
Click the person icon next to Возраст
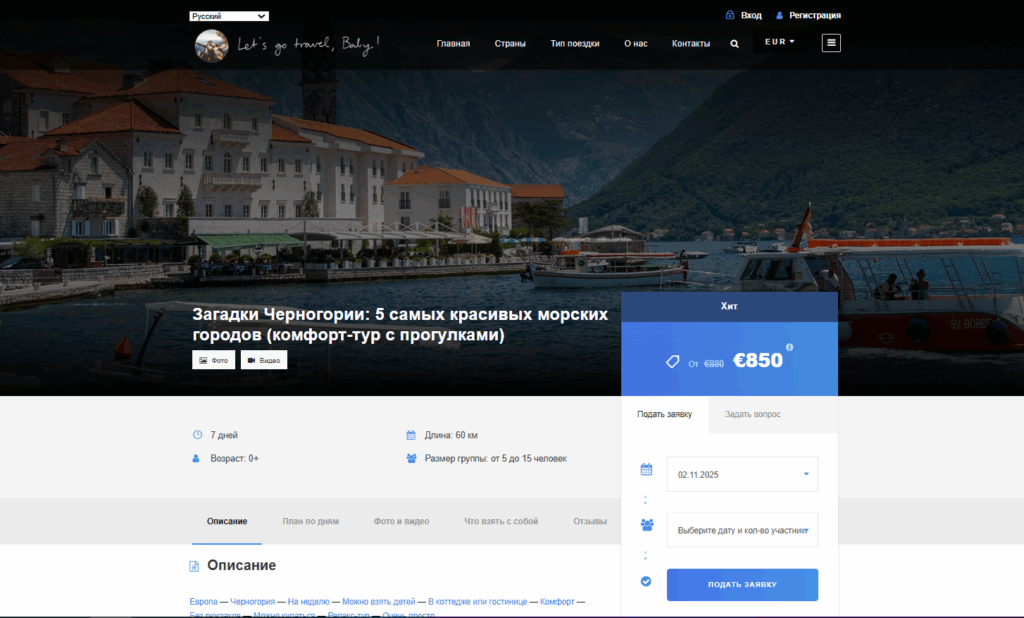tap(196, 458)
